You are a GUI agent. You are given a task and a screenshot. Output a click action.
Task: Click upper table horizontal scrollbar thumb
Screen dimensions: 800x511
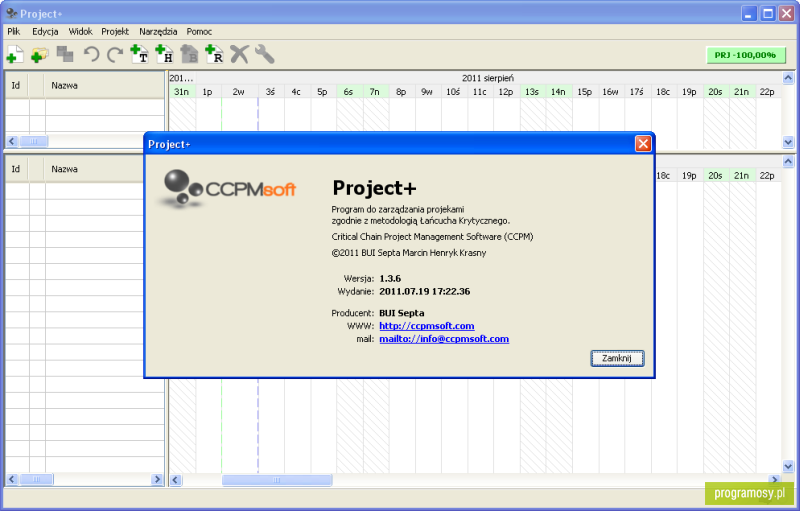click(34, 141)
